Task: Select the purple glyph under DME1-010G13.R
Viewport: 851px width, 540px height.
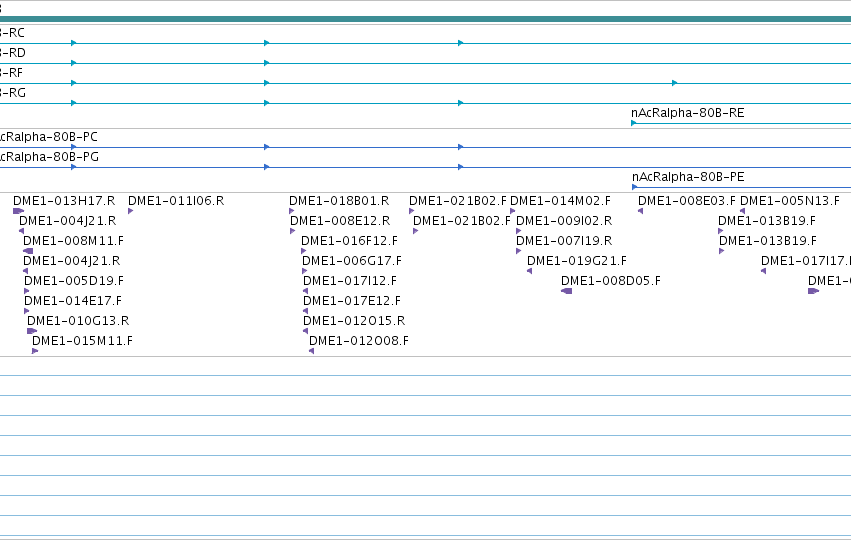Action: coord(32,331)
